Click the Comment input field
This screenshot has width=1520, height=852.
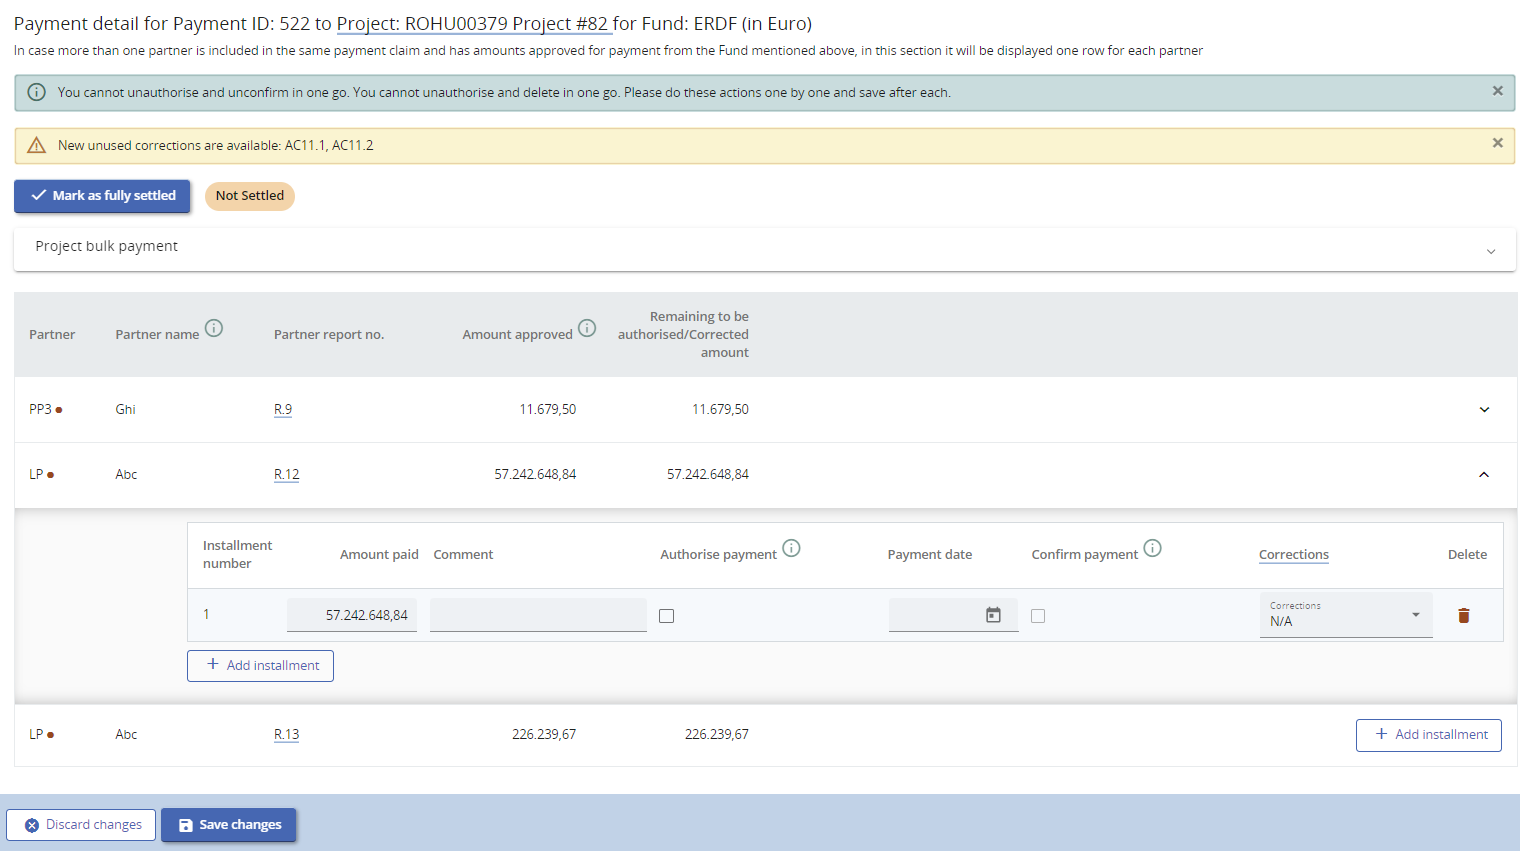click(538, 615)
